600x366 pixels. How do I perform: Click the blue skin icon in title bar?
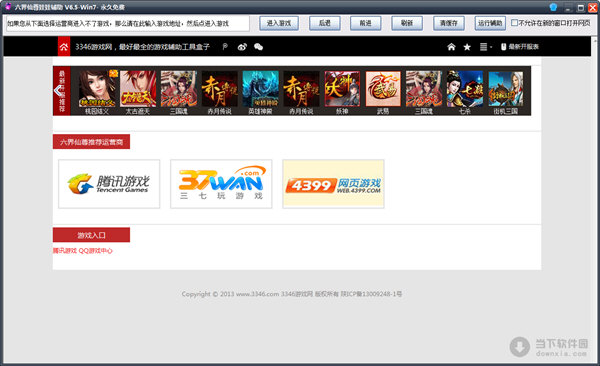pyautogui.click(x=553, y=7)
